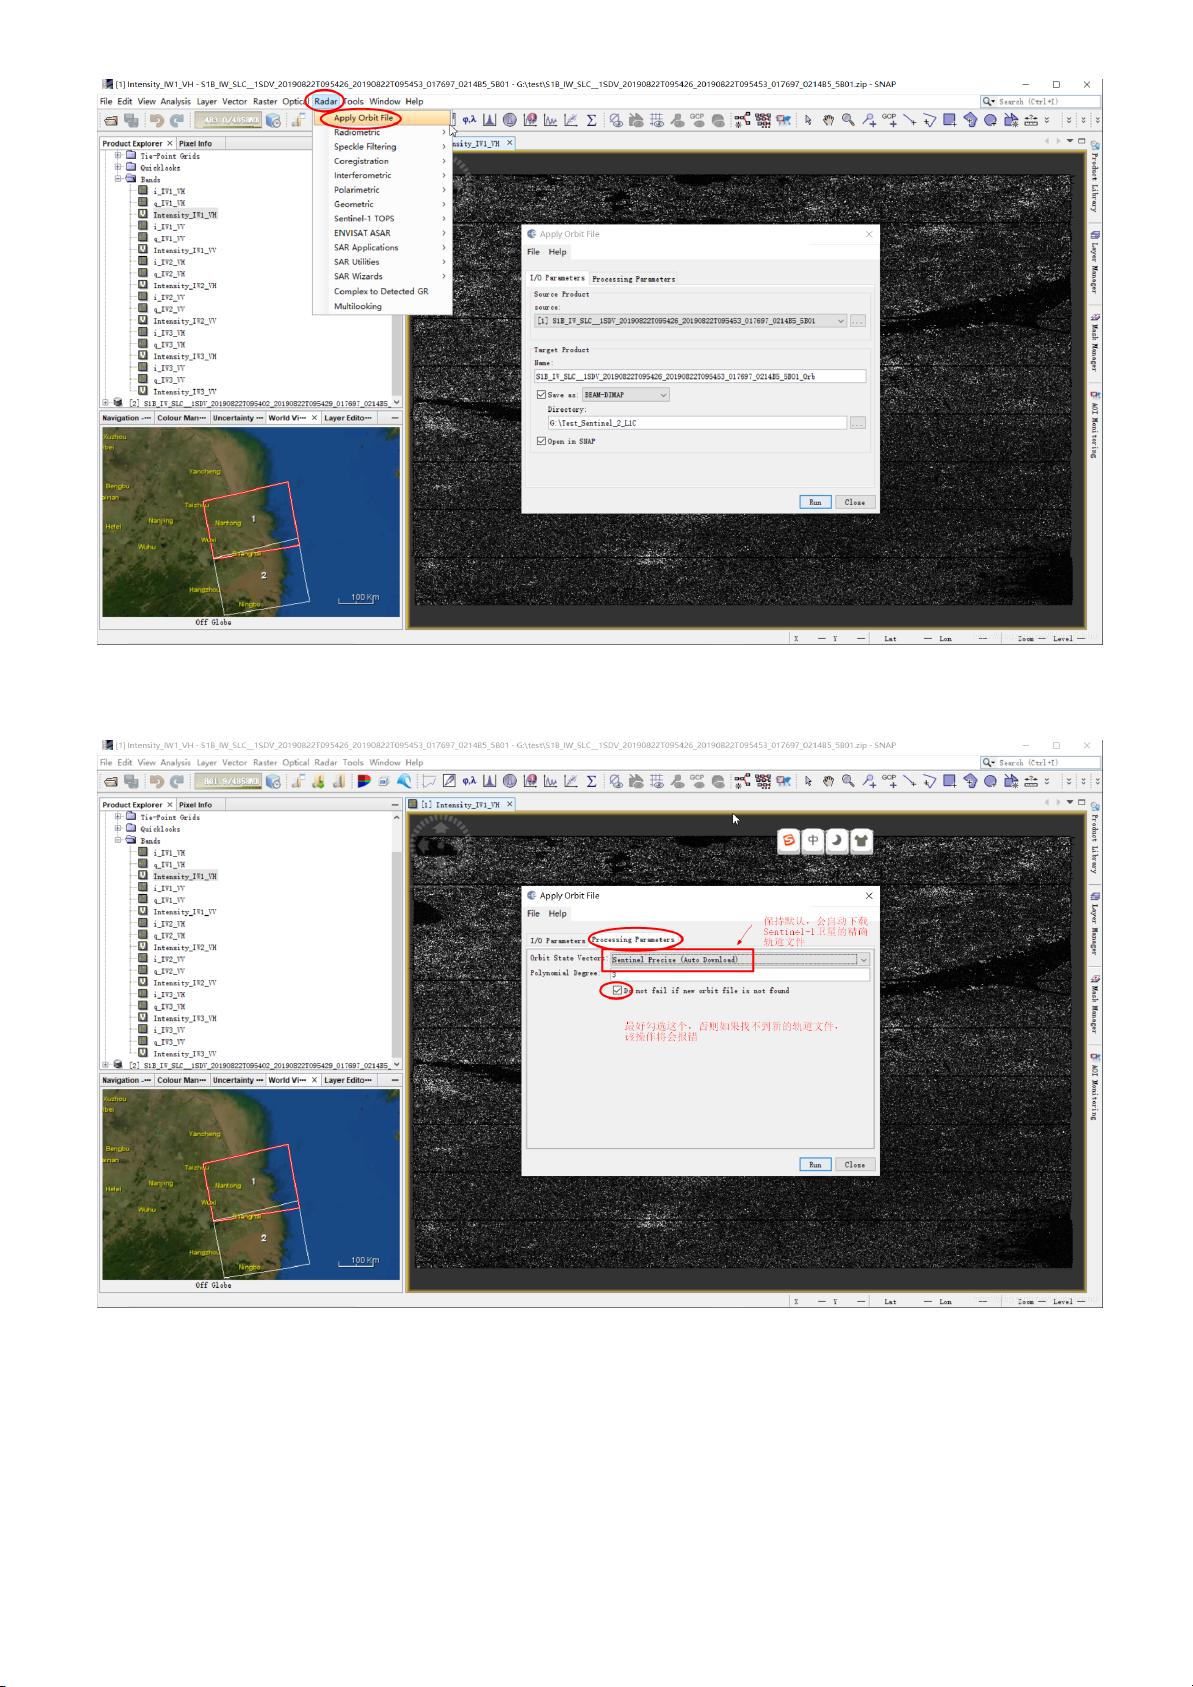Viewport: 1193px width, 1687px height.
Task: Click Undo icon in Processing Parameters screenshot toolbar
Action: [x=156, y=781]
